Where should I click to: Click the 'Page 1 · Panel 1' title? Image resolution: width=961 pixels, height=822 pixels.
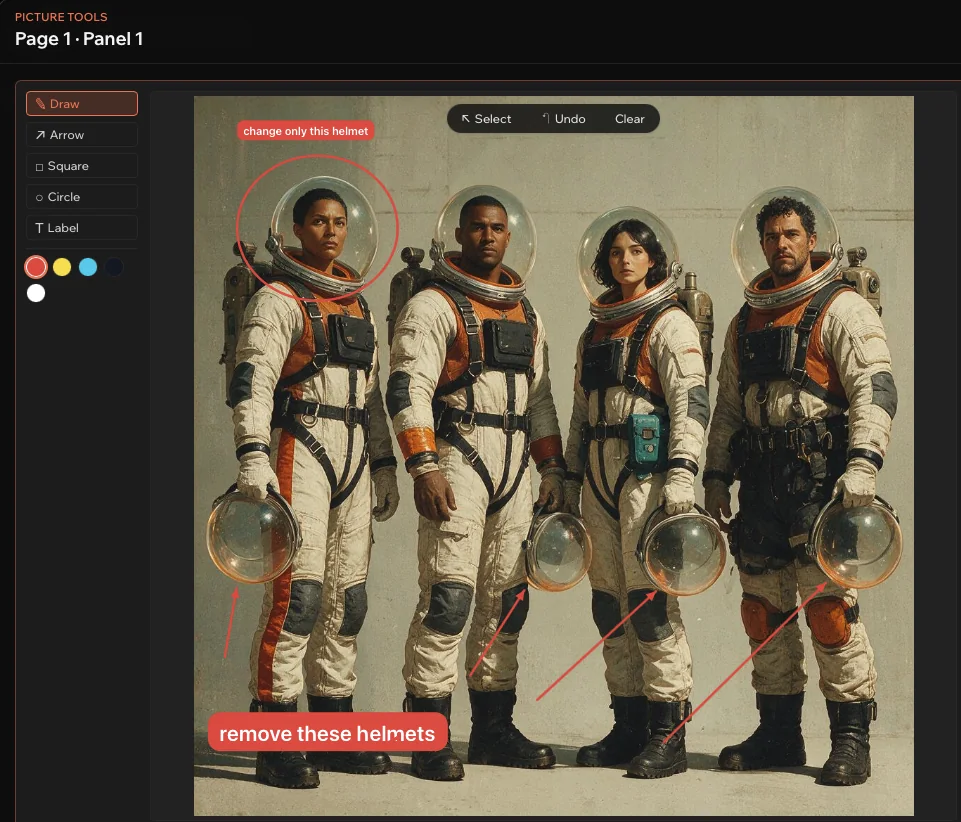[79, 39]
